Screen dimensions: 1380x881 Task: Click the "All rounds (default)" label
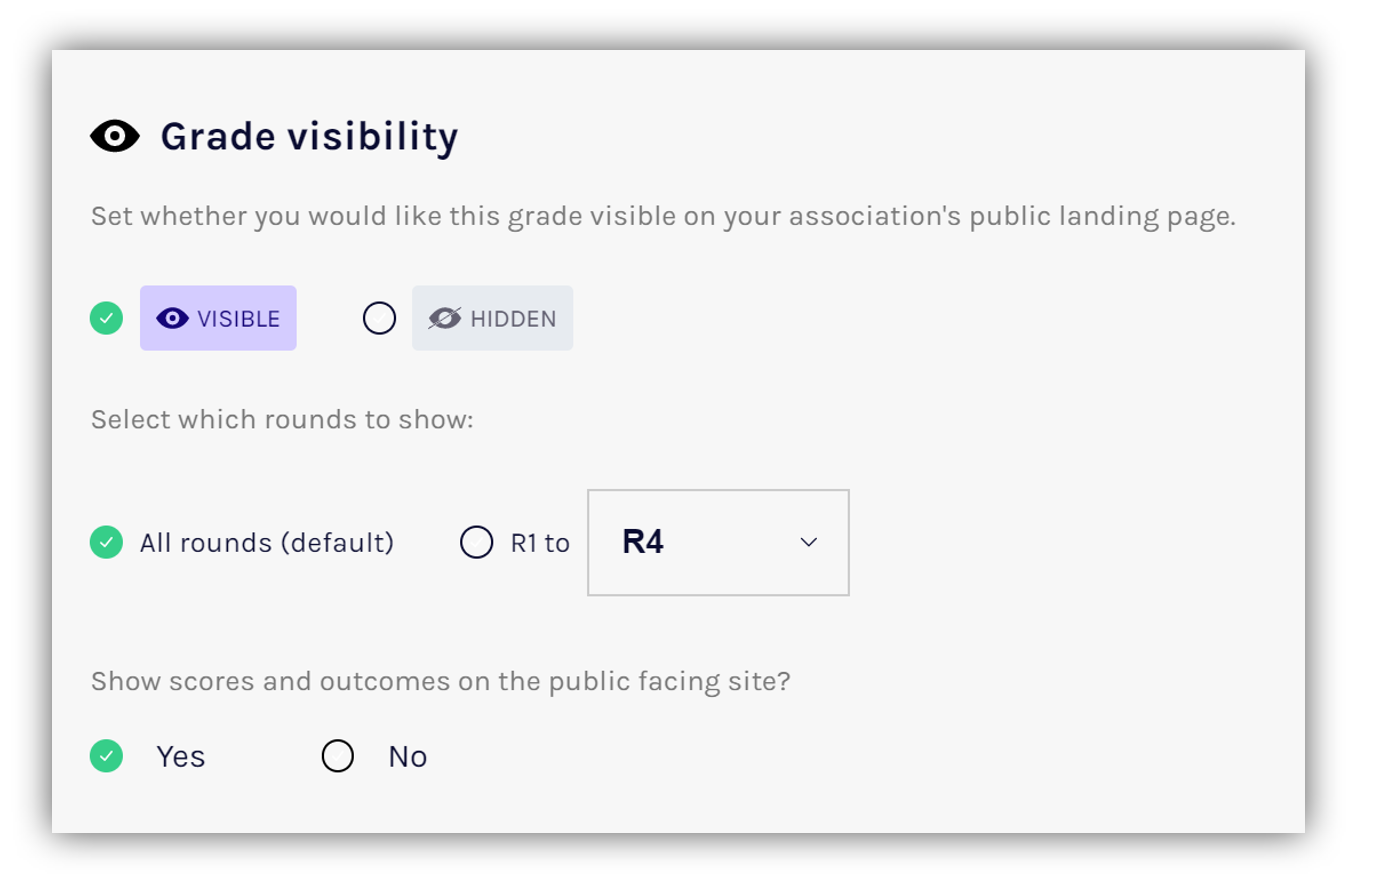[266, 542]
